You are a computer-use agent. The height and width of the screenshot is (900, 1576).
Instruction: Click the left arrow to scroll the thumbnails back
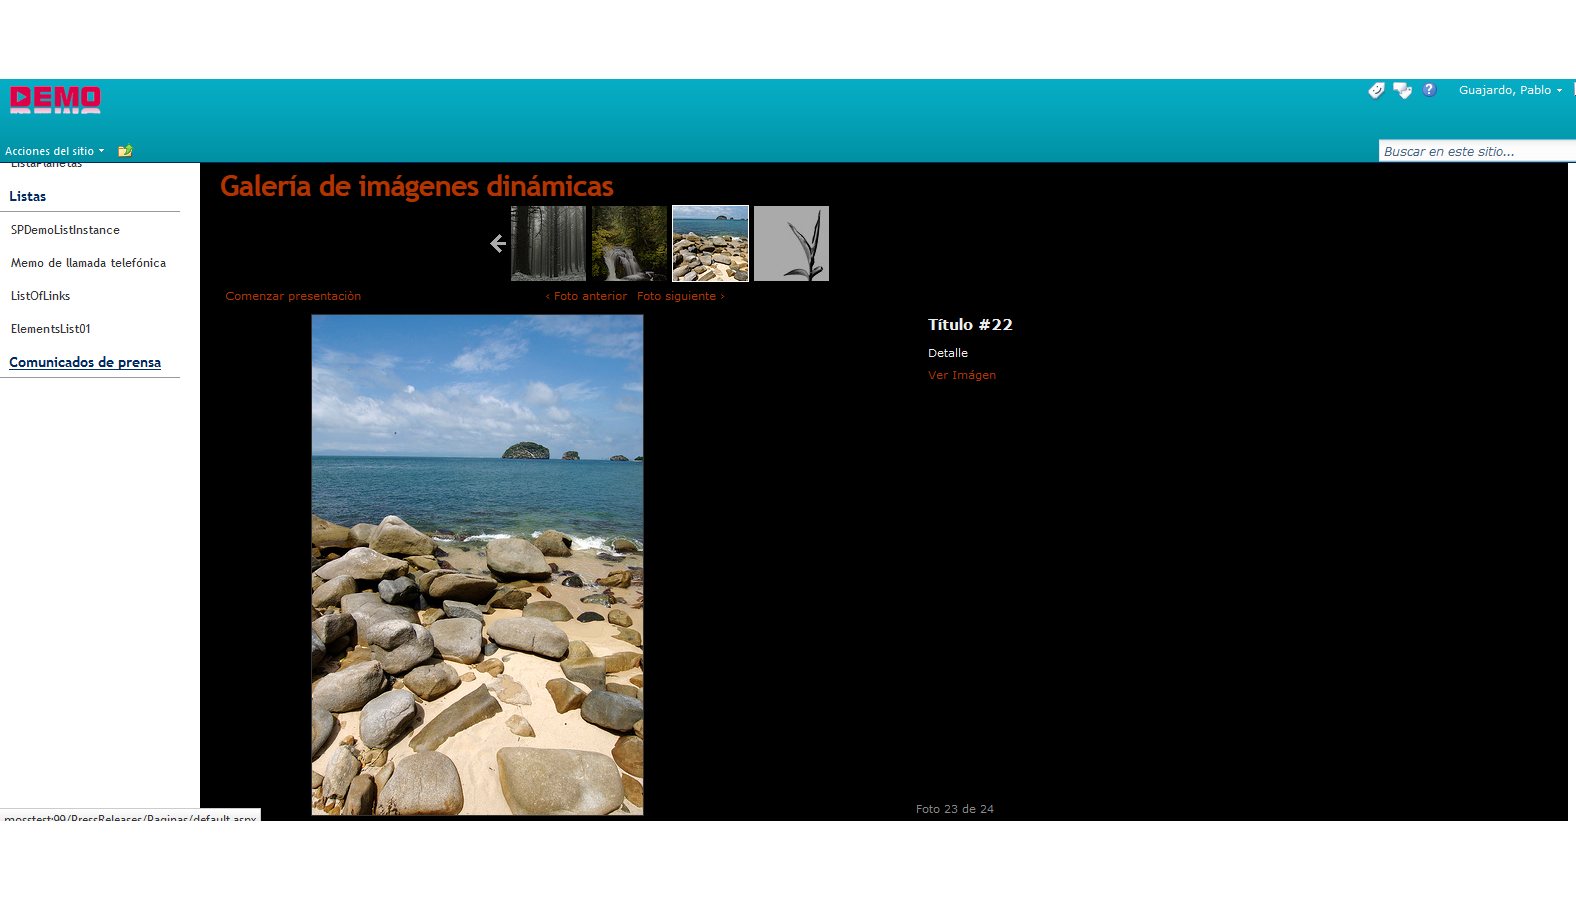pos(497,243)
